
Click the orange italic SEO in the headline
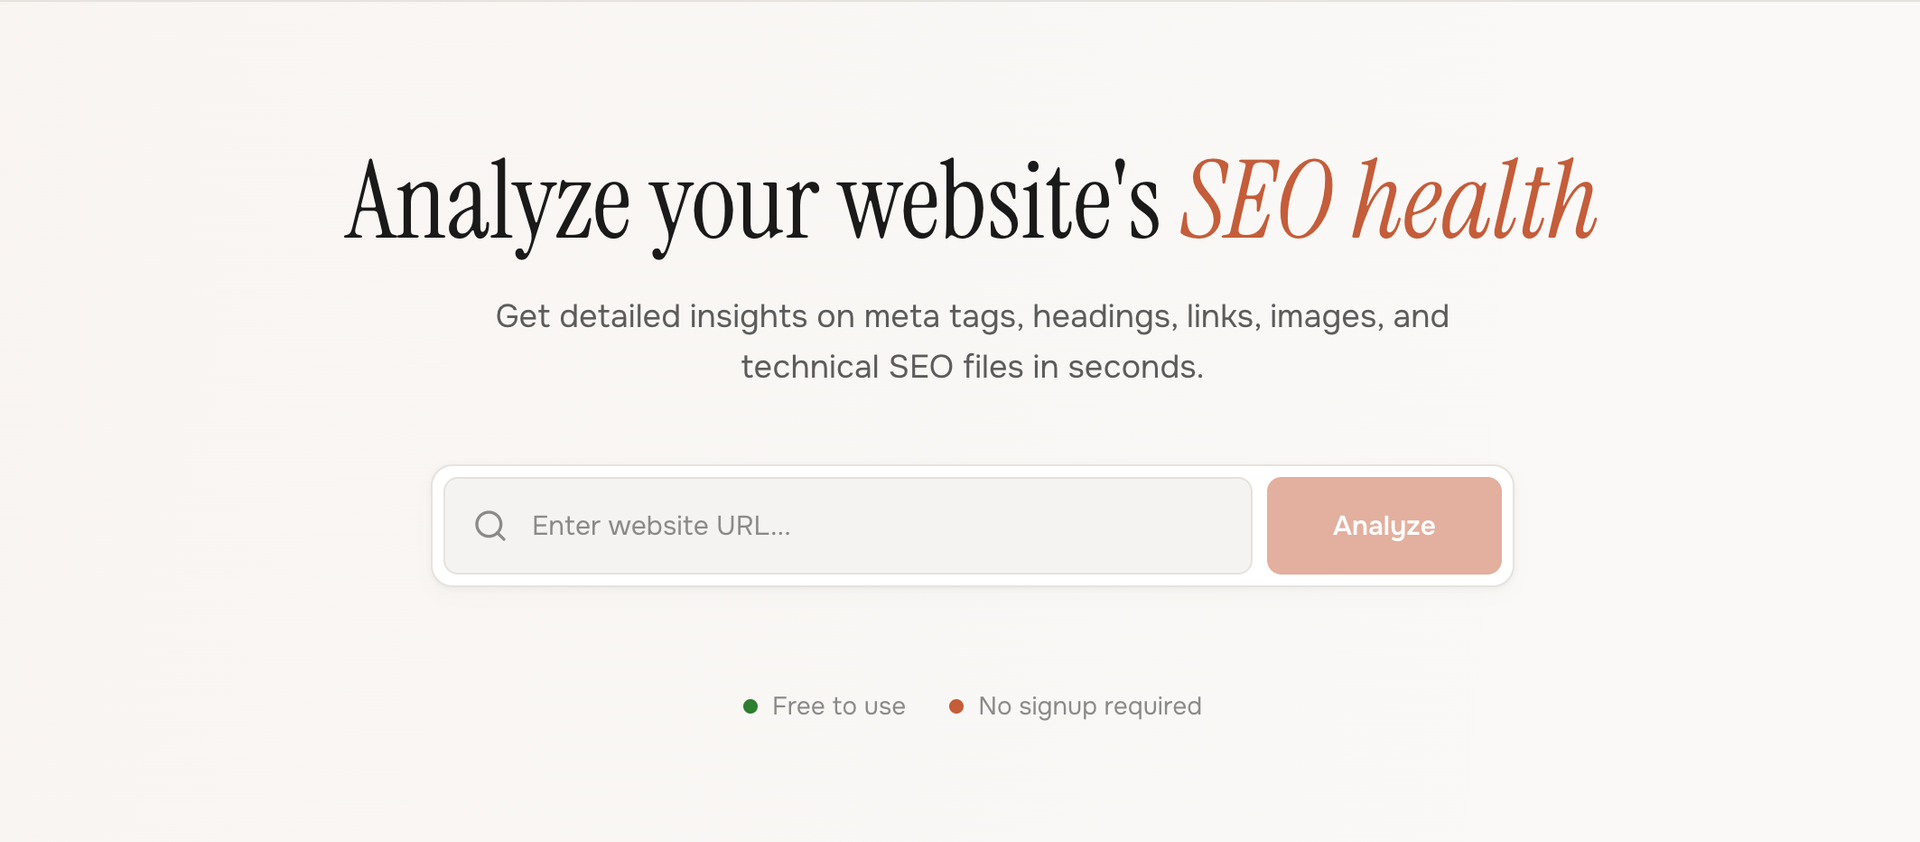click(x=1257, y=203)
